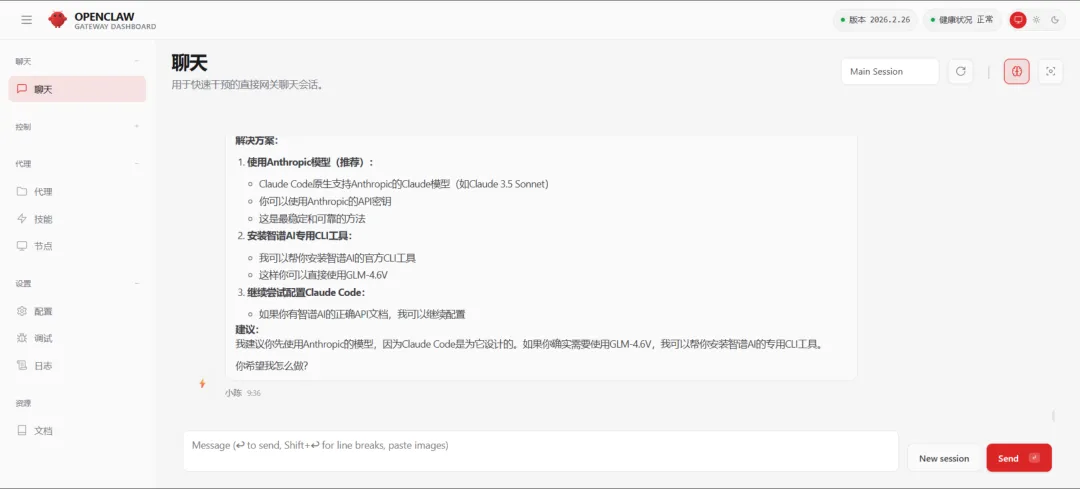
Task: Click '你可以使用Anthropic的API密钥' bullet
Action: tap(325, 201)
